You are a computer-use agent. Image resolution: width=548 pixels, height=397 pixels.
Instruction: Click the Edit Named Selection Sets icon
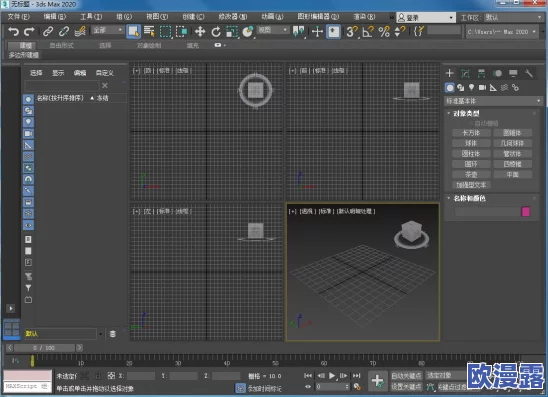[418, 31]
